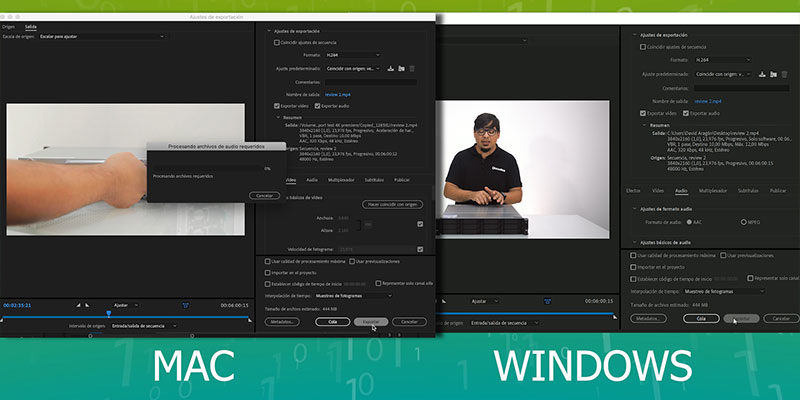Open Subtítulos tab in Mac window
This screenshot has height=400, width=800.
pos(374,180)
